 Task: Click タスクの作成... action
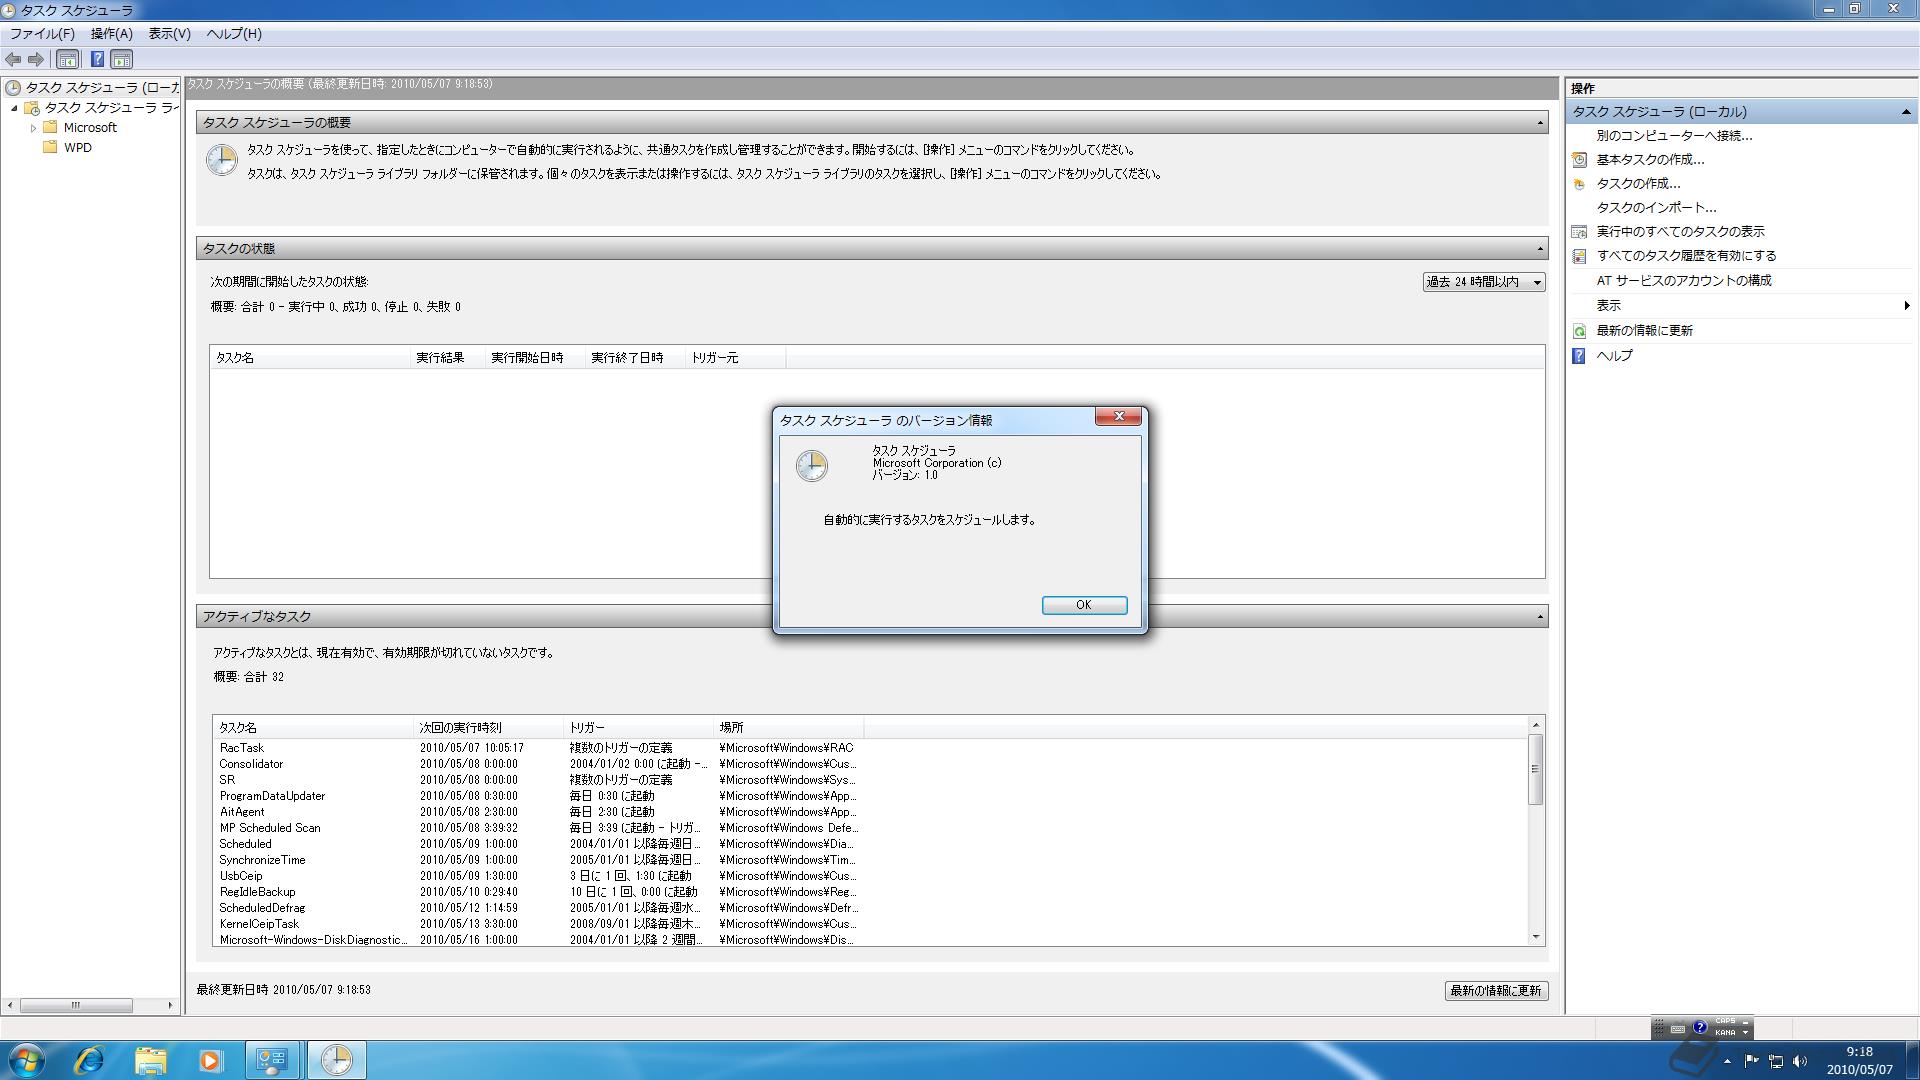point(1638,184)
